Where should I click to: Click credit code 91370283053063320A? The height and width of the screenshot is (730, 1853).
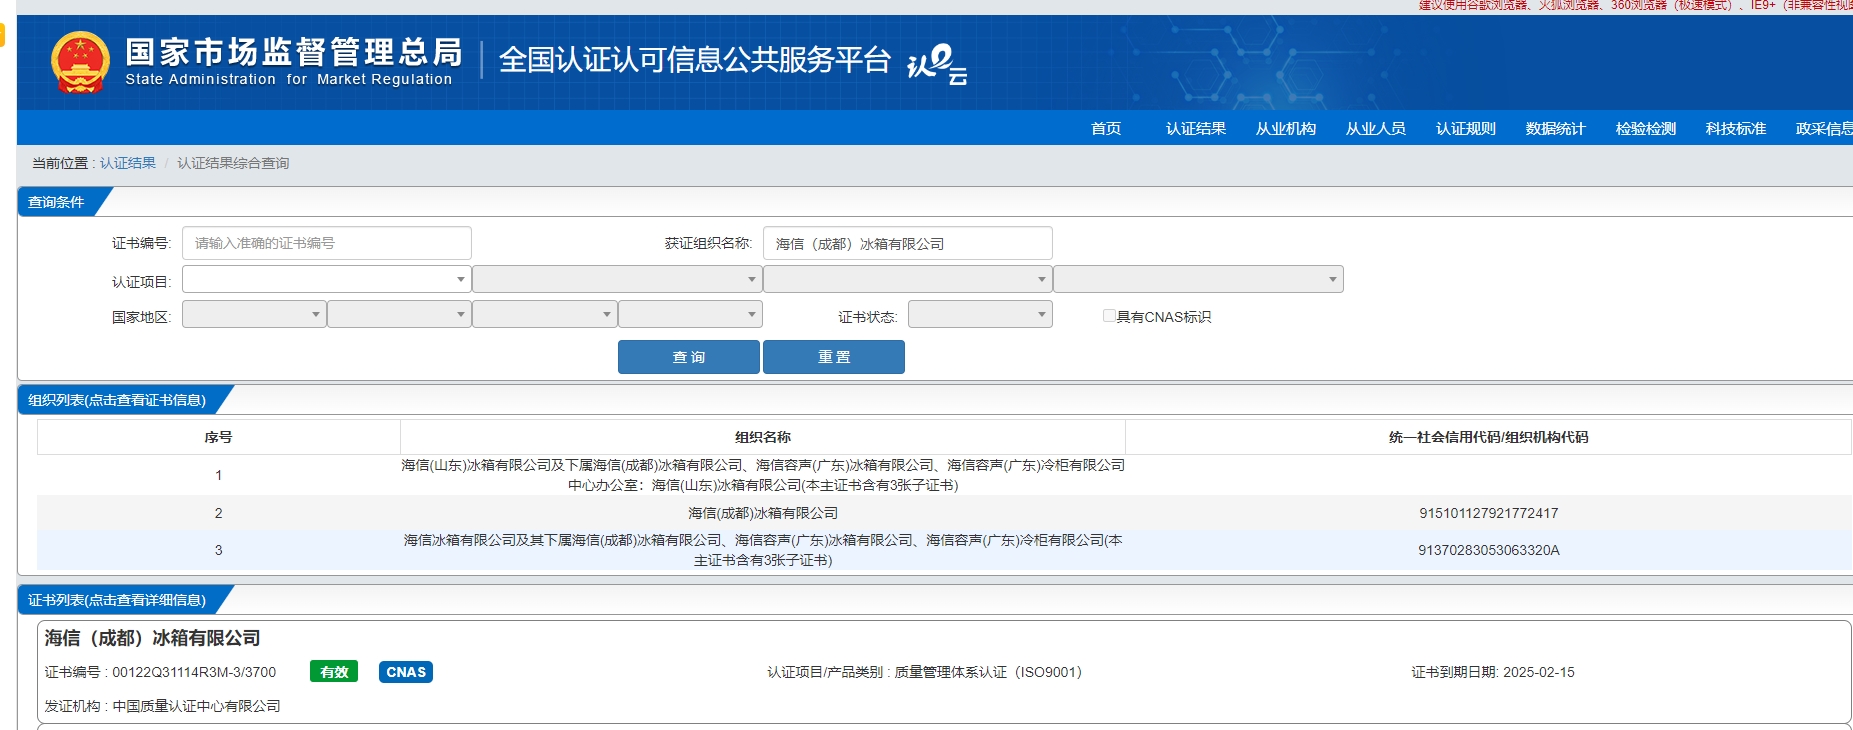[x=1489, y=550]
